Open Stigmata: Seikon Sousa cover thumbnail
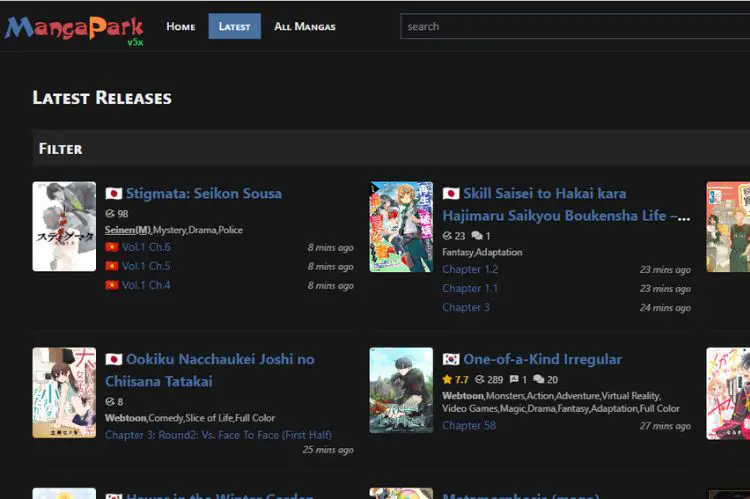750x499 pixels. point(64,226)
